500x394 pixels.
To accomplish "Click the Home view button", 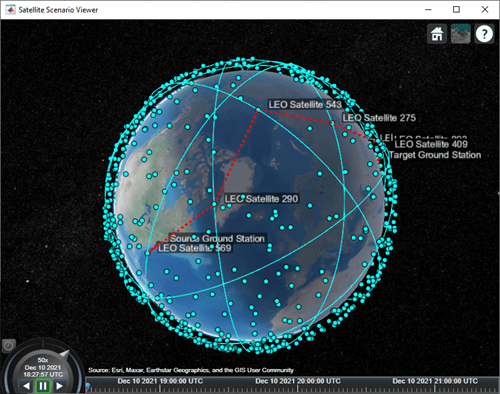I will point(437,34).
